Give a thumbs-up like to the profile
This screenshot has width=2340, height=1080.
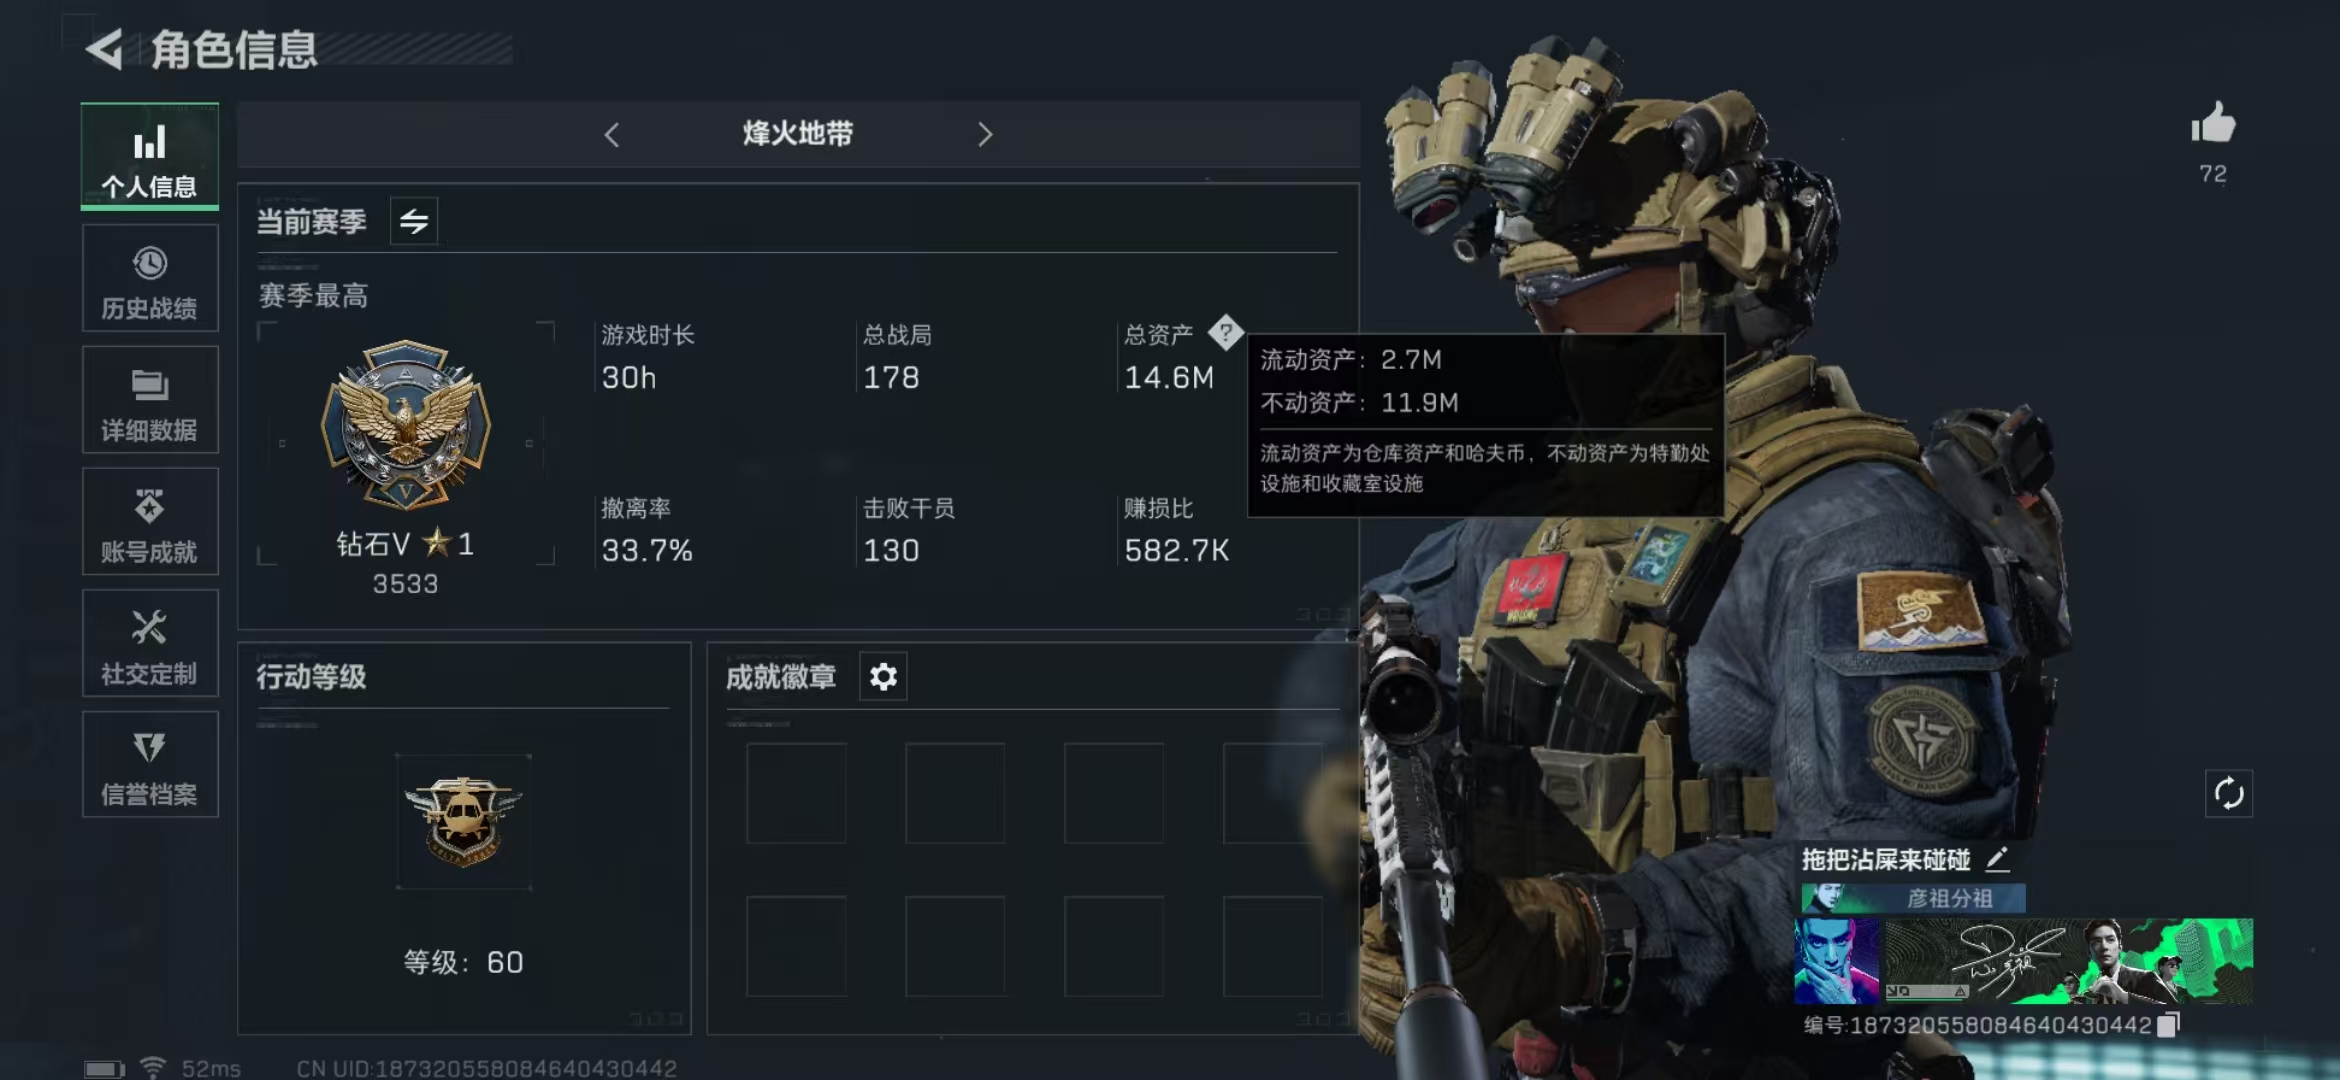click(x=2212, y=125)
